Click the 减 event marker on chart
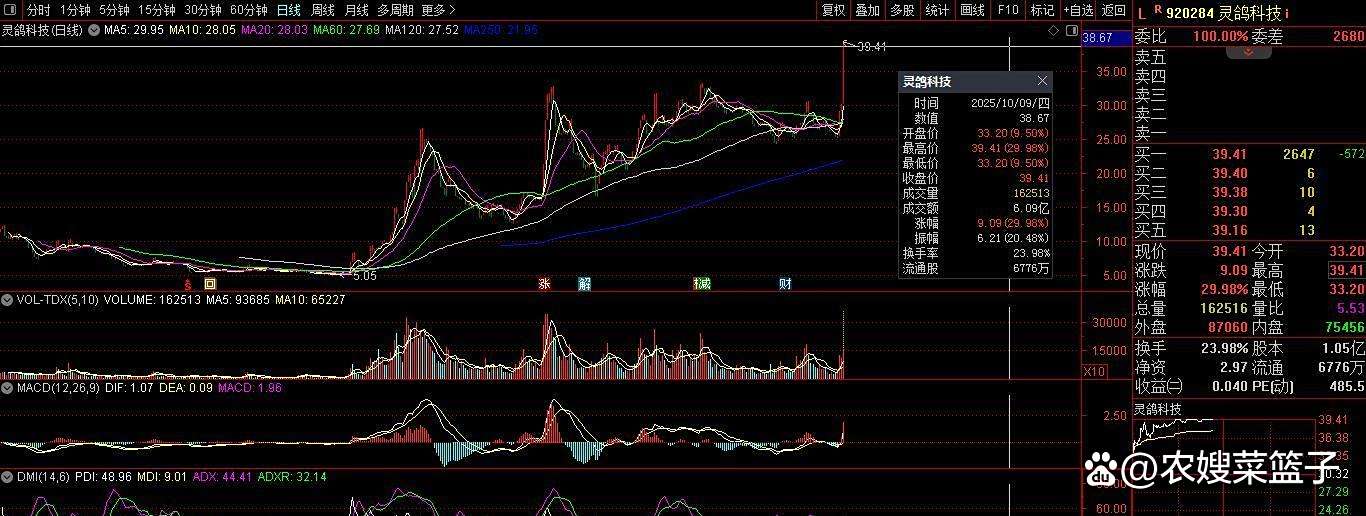 (704, 284)
